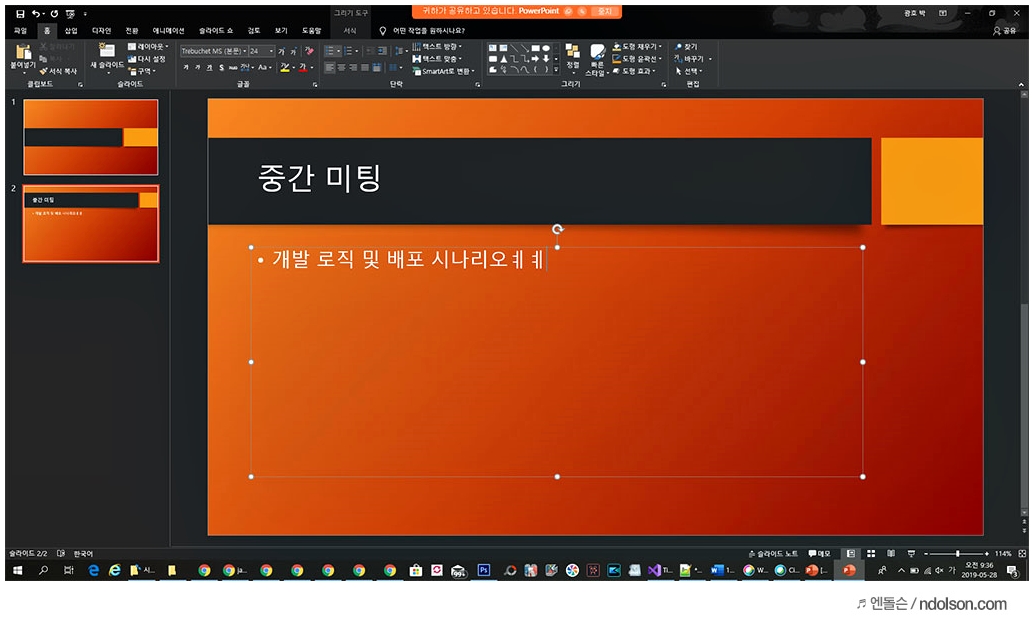Screen dimensions: 1034x621
Task: Select slide 1 thumbnail
Action: (x=91, y=137)
